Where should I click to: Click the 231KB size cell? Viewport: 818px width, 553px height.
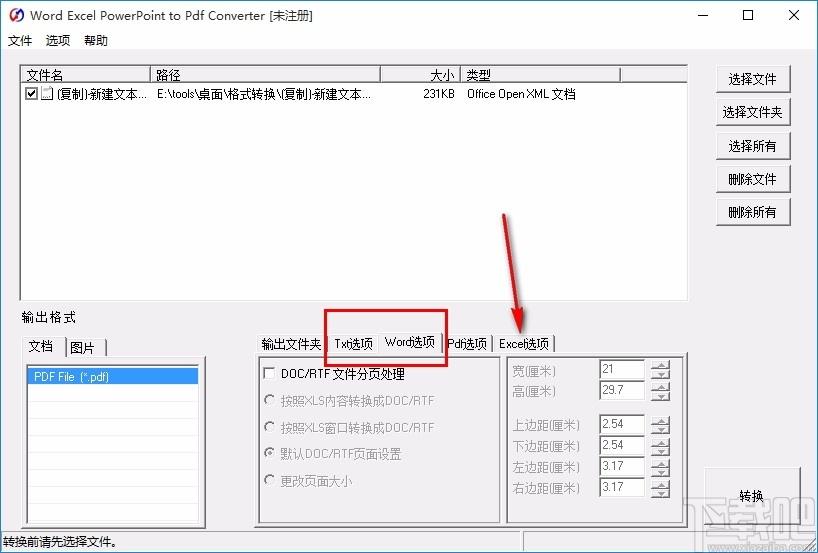[439, 94]
